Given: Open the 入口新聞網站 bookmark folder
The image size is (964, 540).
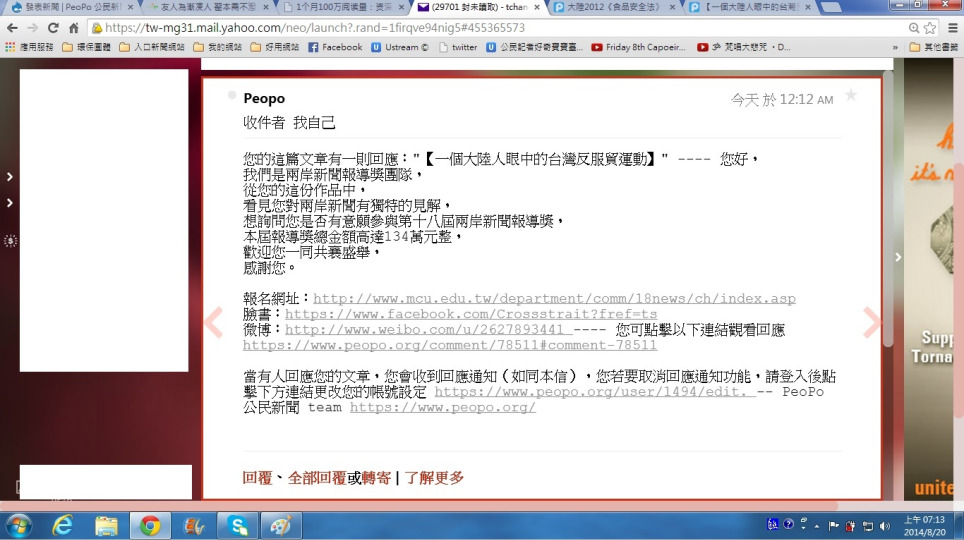Looking at the screenshot, I should 149,47.
